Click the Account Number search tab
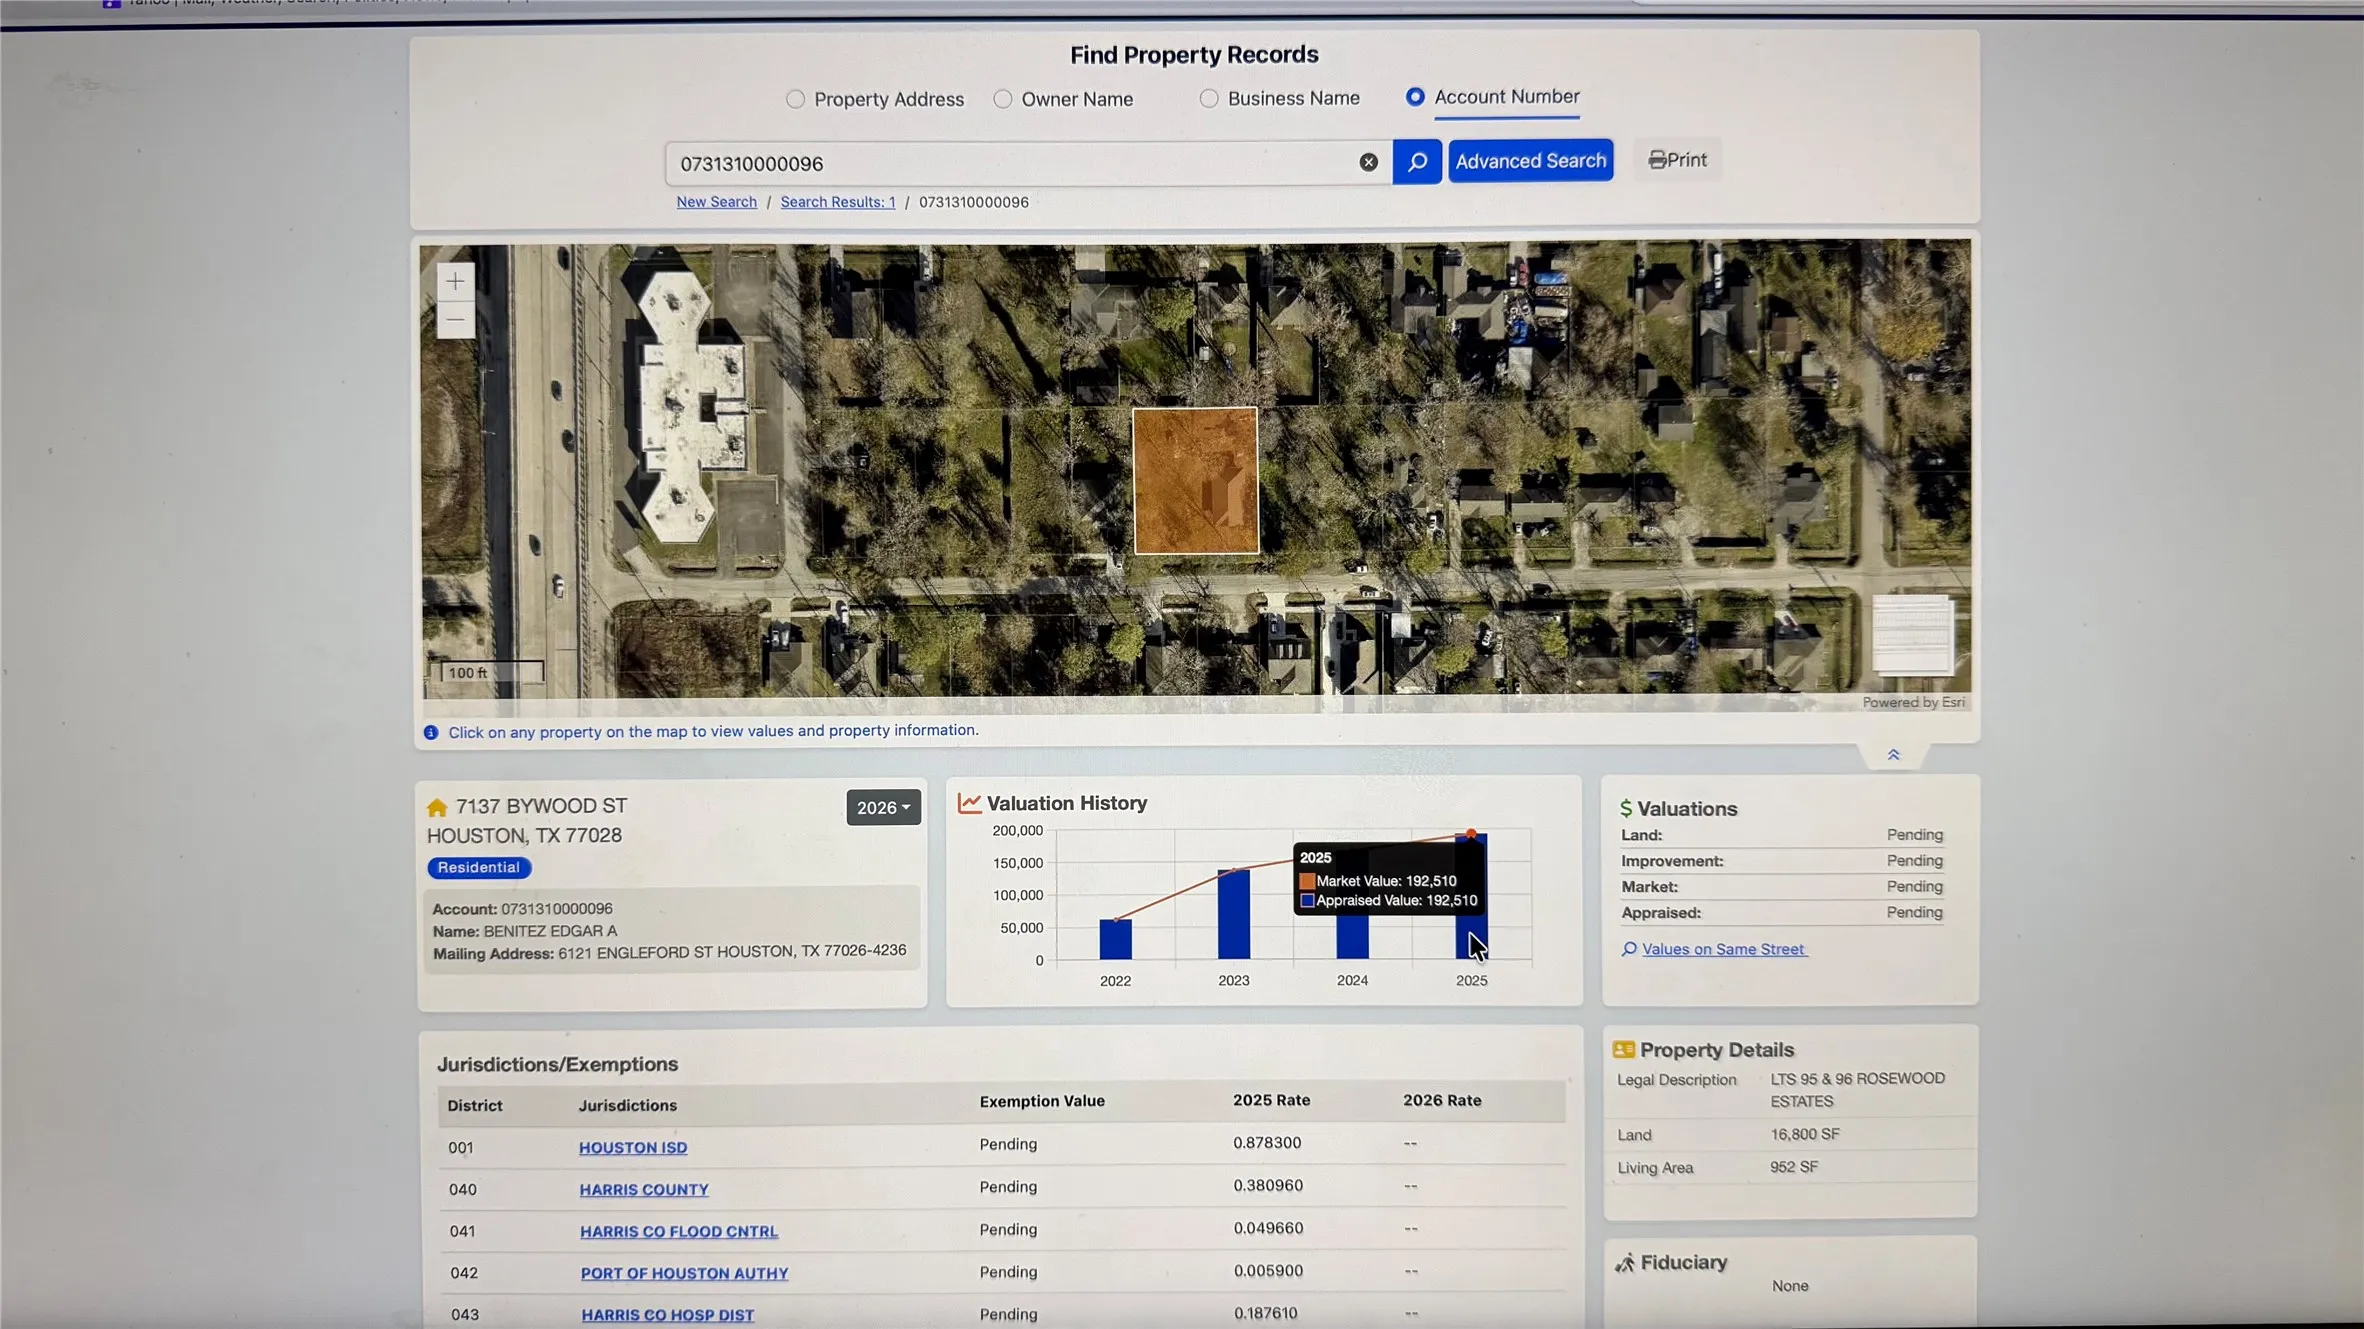The width and height of the screenshot is (2364, 1329). point(1506,97)
